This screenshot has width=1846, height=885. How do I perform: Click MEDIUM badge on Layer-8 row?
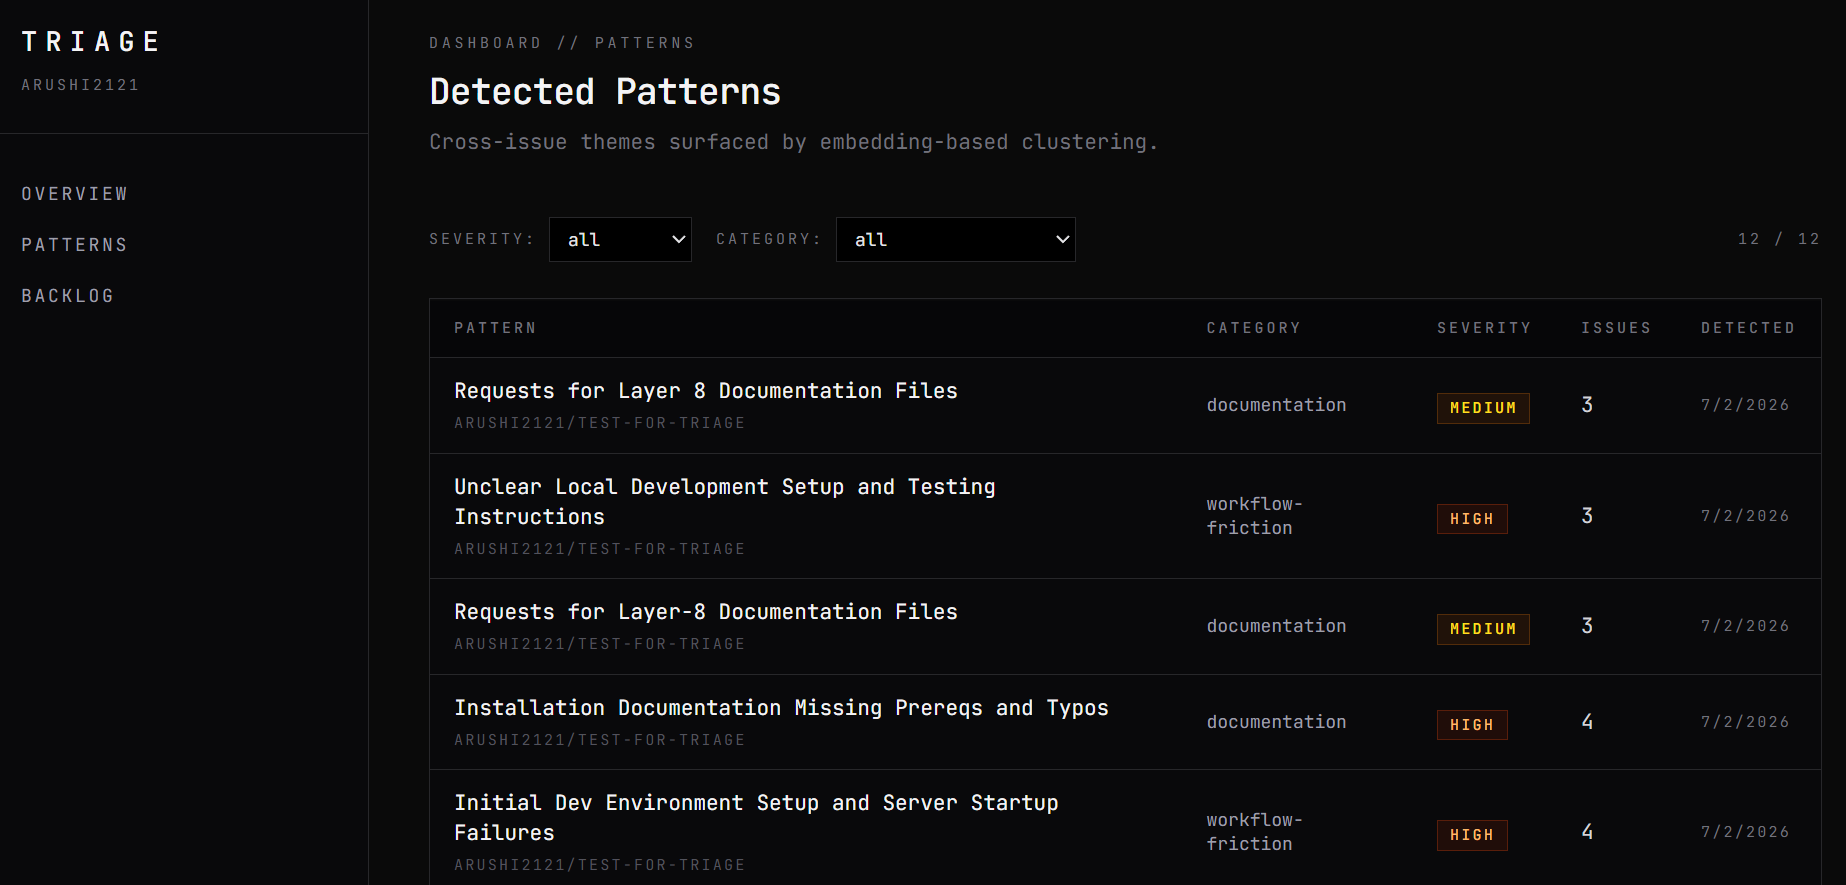1483,629
